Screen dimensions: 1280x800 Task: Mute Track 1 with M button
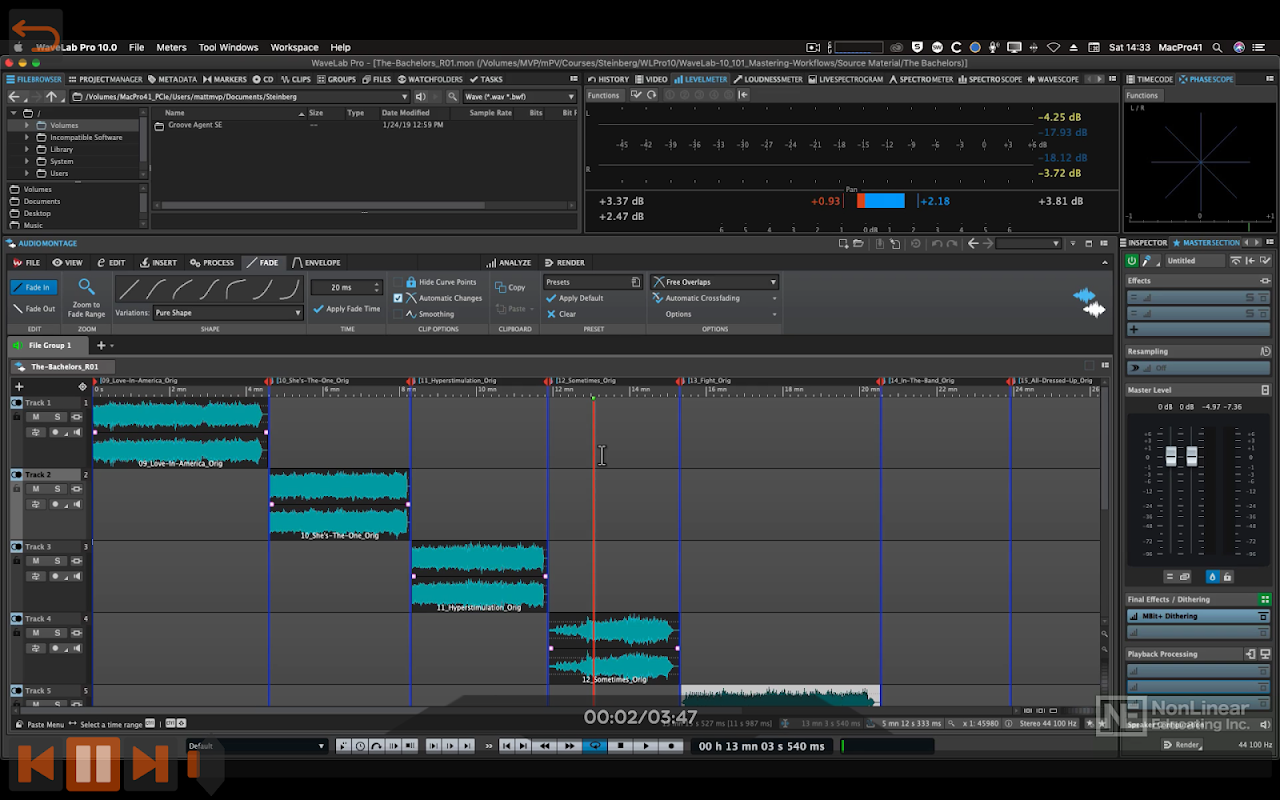click(x=36, y=417)
